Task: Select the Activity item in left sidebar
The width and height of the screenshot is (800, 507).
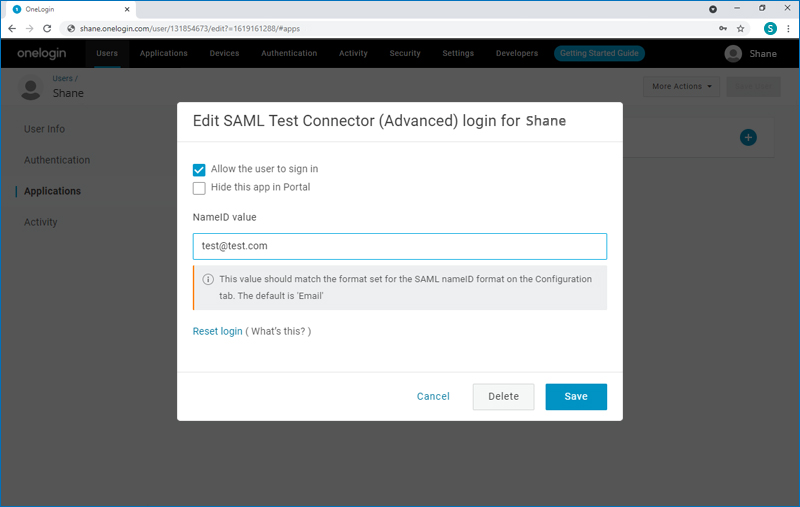Action: click(x=41, y=222)
